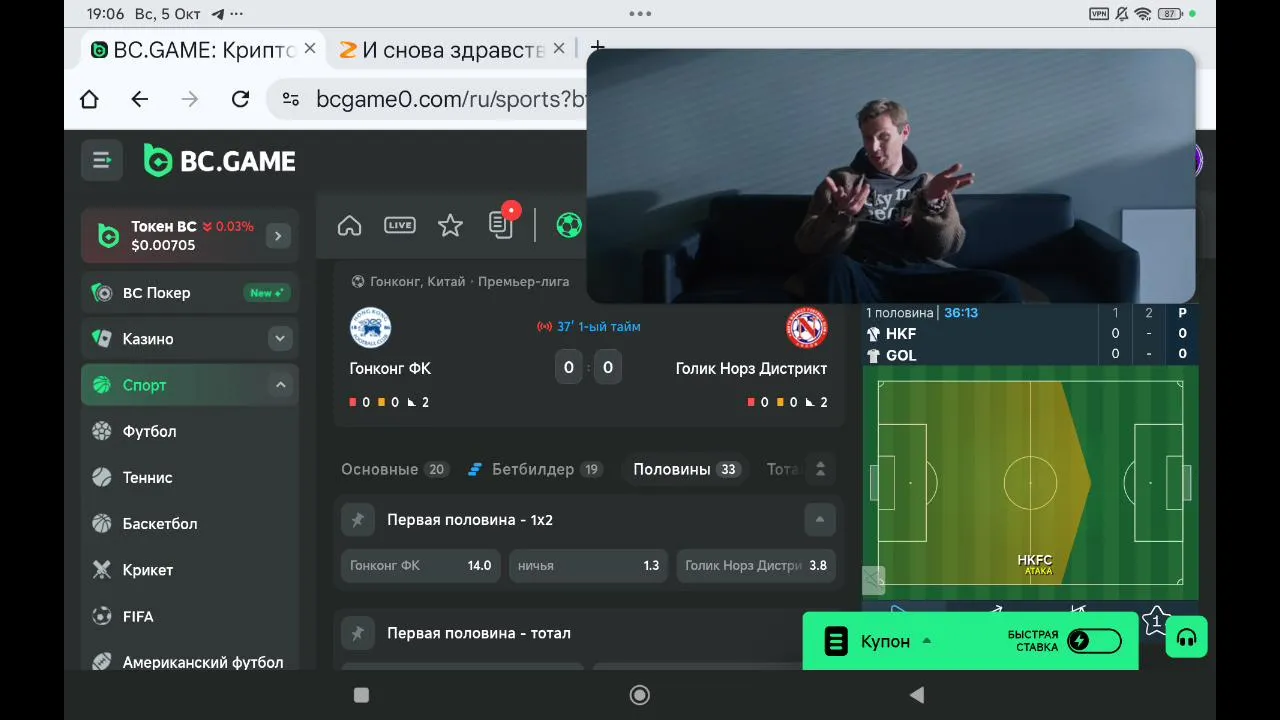Collapse Первая половина - 1x2 section
The width and height of the screenshot is (1280, 720).
pos(820,519)
